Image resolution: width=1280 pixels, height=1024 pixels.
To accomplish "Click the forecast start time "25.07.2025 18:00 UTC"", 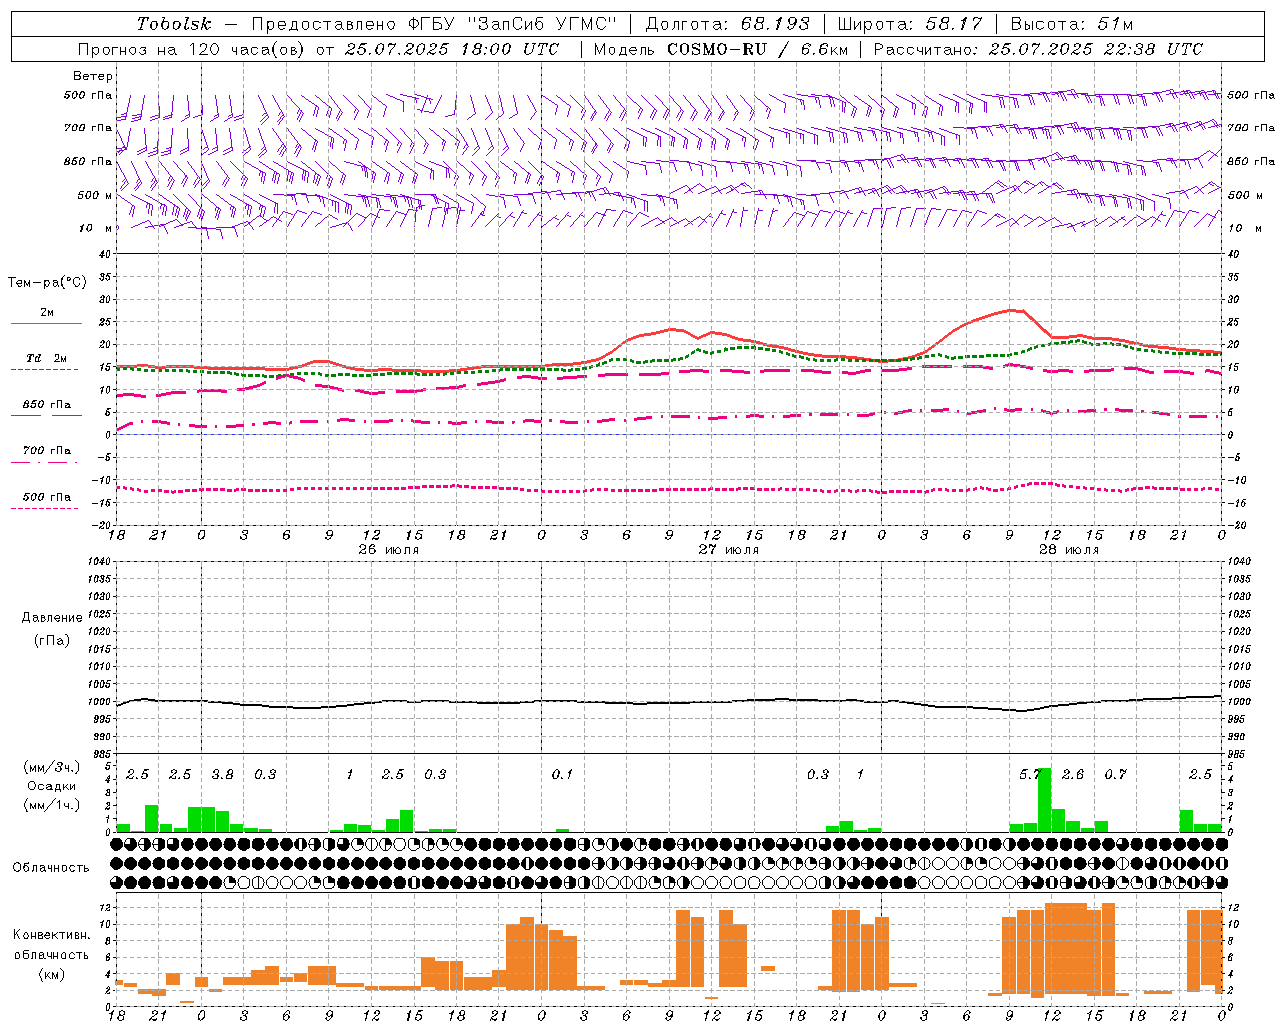I will point(451,49).
